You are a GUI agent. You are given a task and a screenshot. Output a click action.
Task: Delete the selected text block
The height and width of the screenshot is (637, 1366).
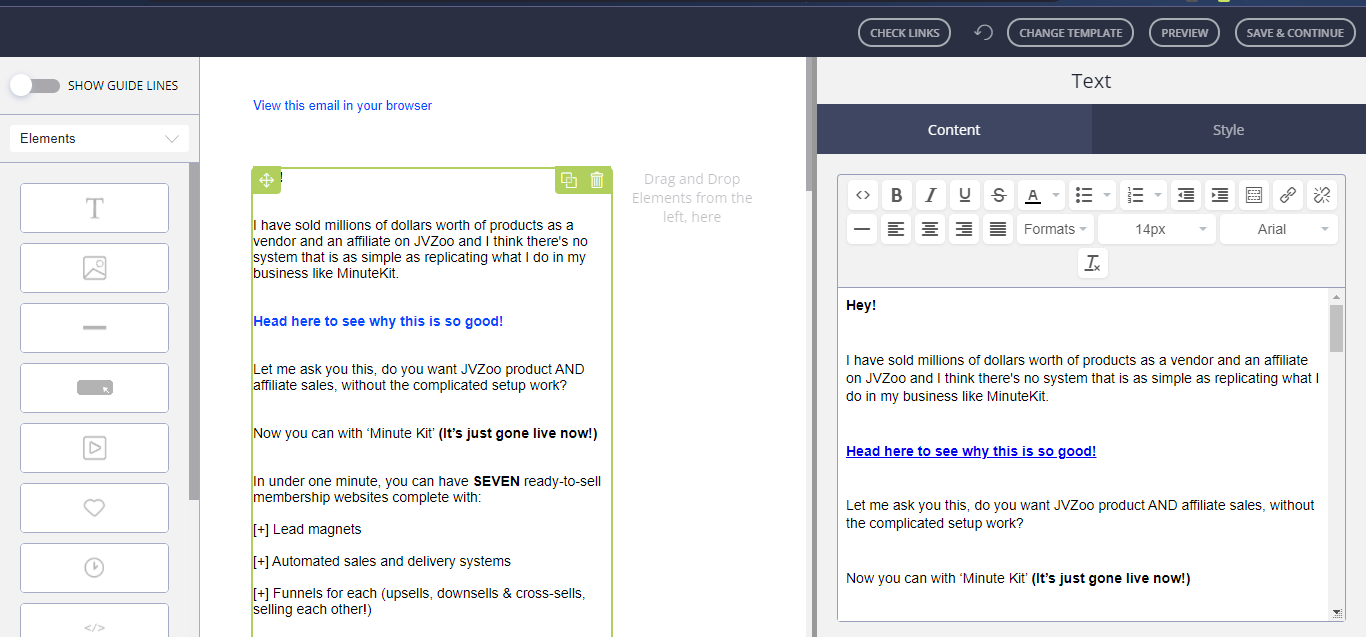597,180
